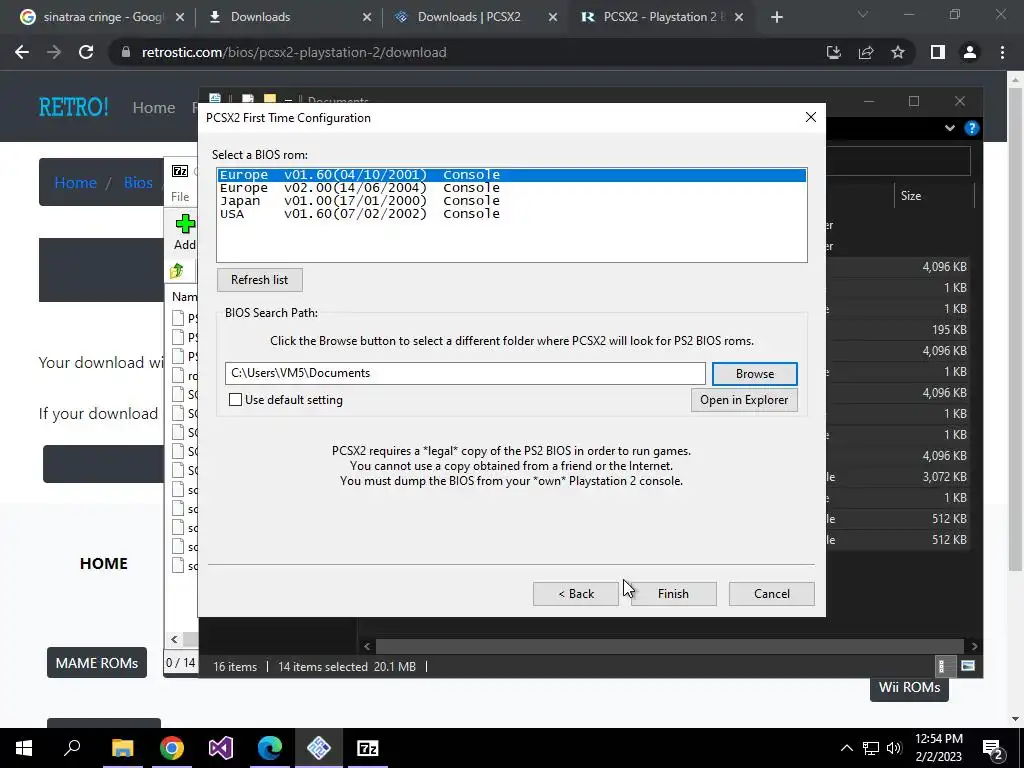
Task: Open Chrome profile icon
Action: point(970,52)
